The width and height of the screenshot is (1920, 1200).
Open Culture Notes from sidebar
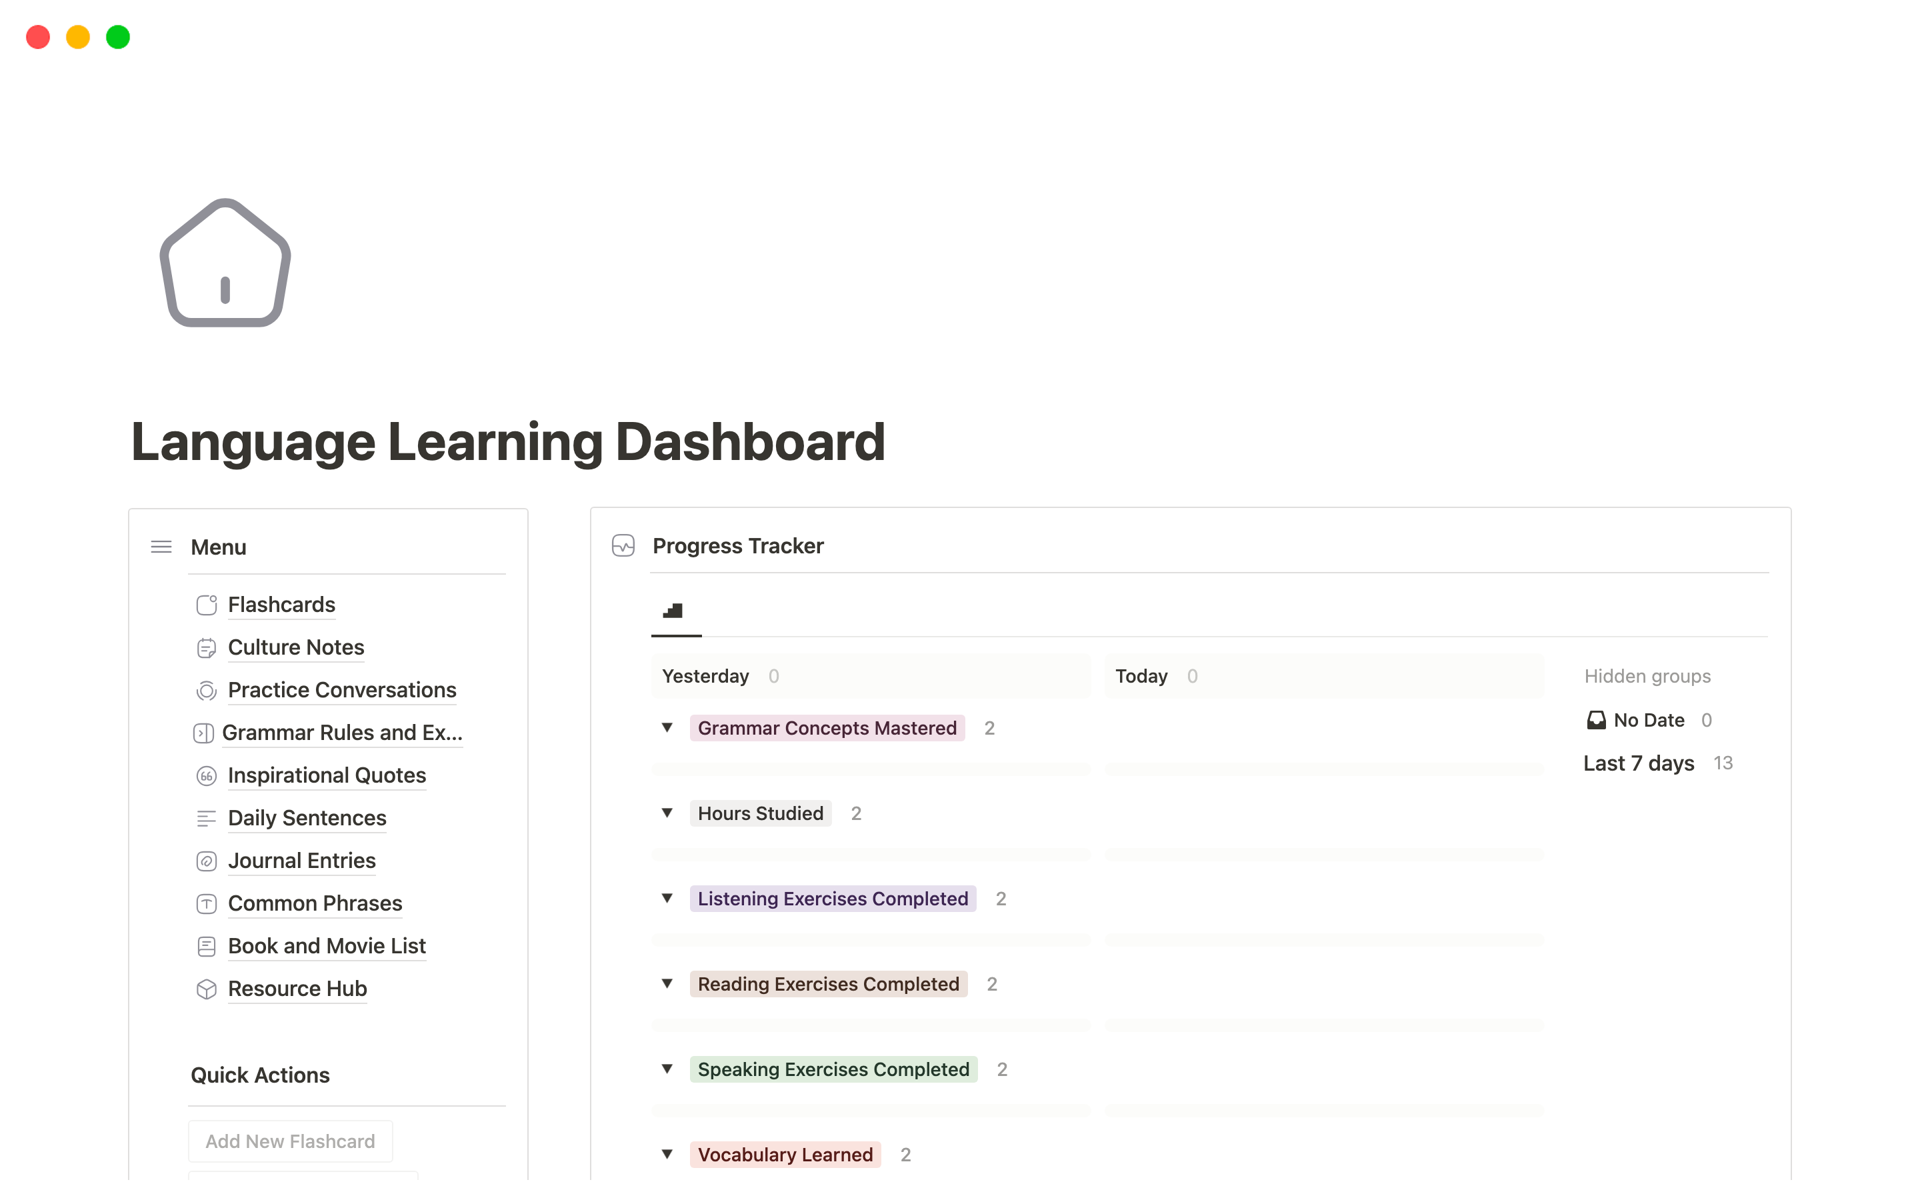point(296,647)
